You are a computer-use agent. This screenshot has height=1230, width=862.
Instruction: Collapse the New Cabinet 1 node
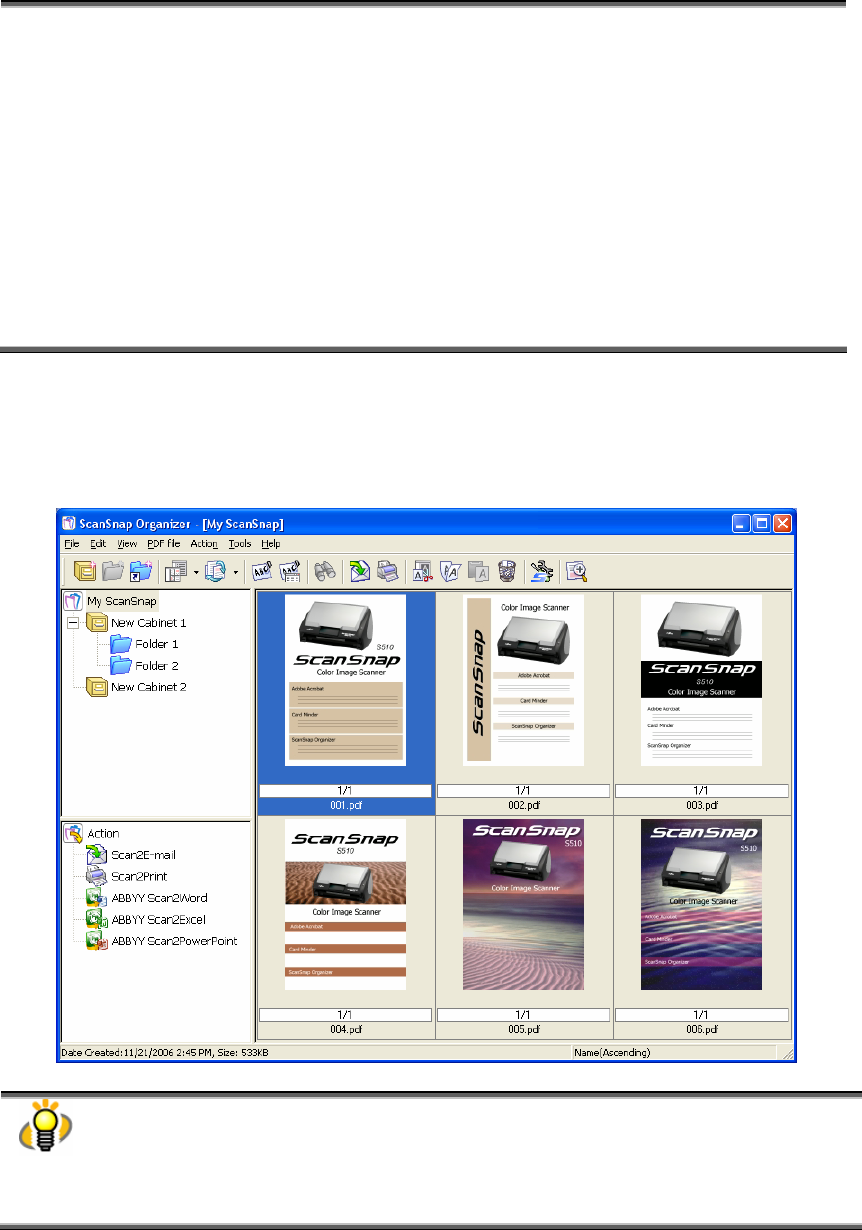73,622
